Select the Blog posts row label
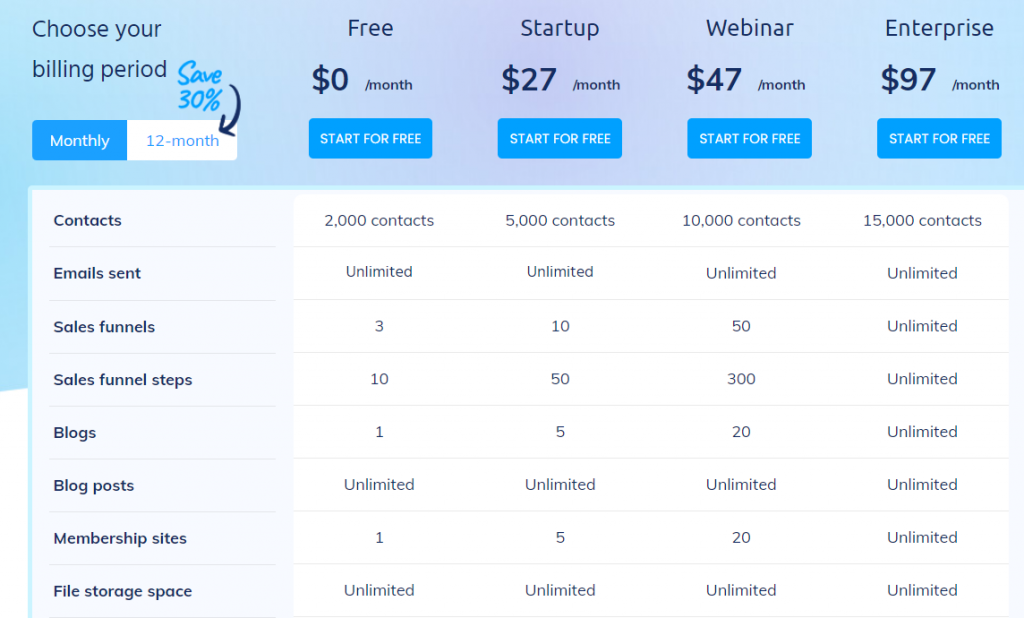 pos(94,485)
